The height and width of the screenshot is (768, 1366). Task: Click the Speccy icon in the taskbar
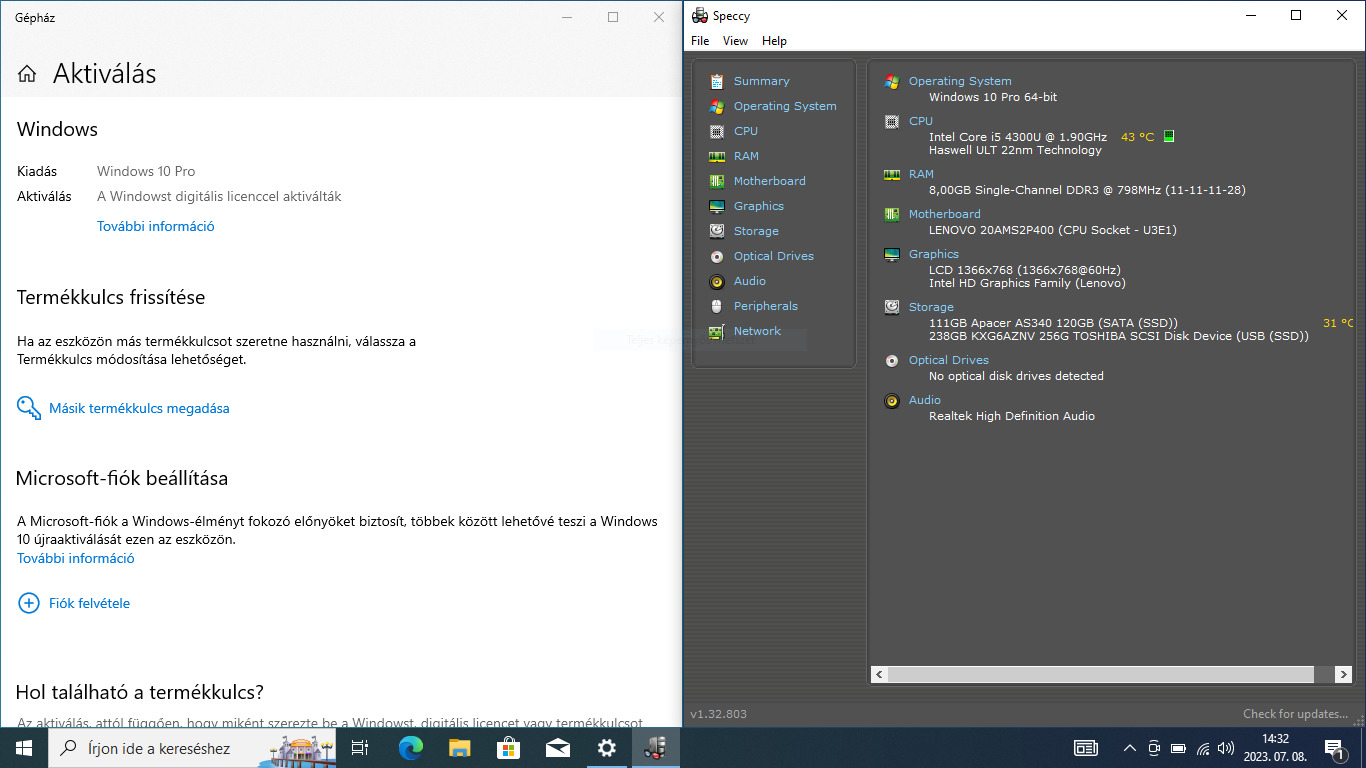655,747
